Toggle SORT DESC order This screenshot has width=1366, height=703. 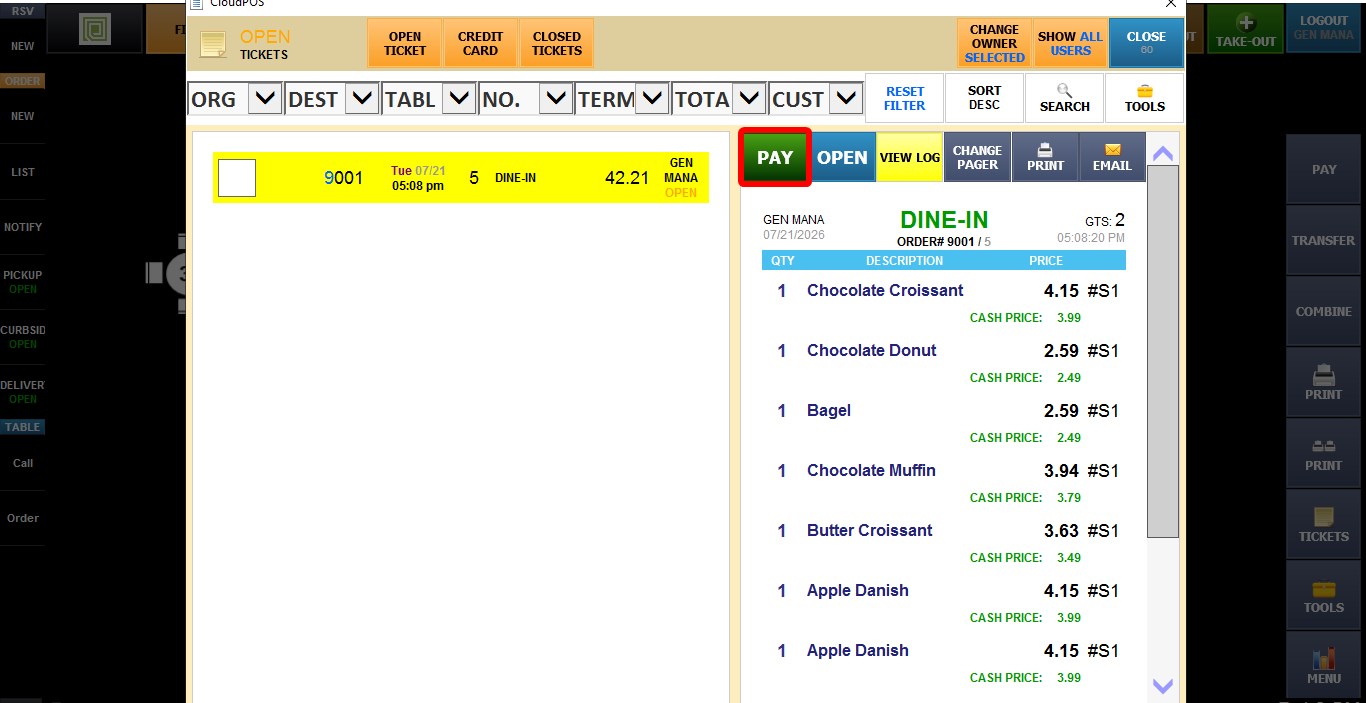click(984, 98)
